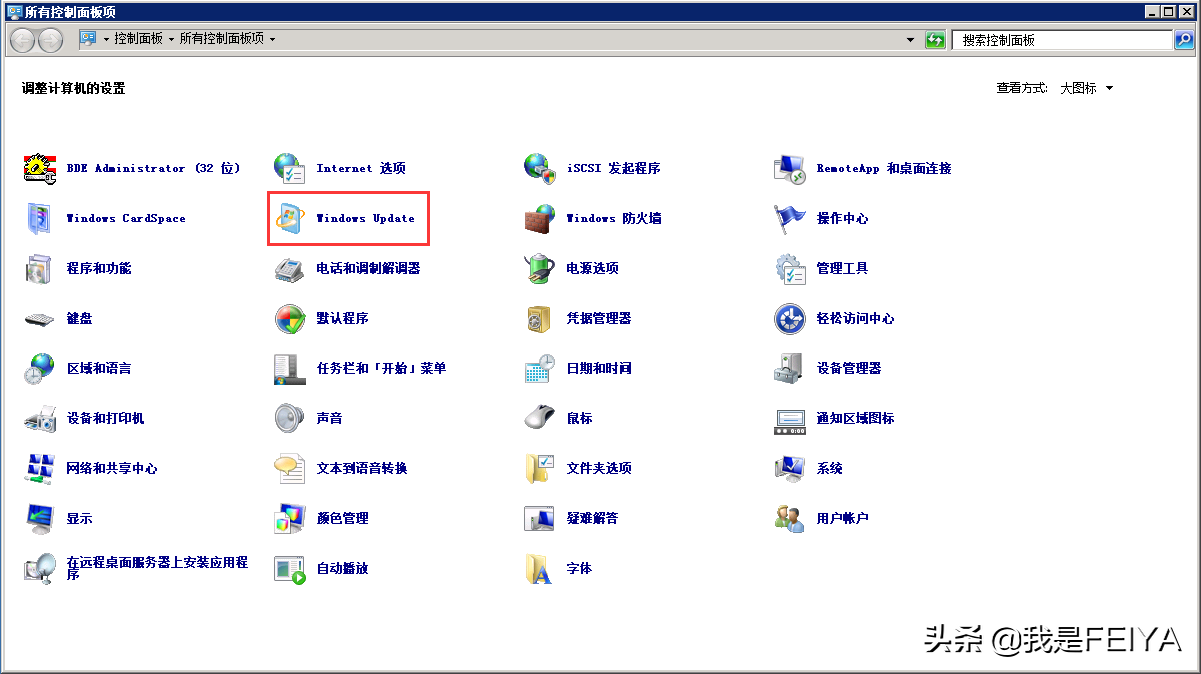
Task: Open RemoteApp 和桌面连接 icon
Action: tap(790, 168)
